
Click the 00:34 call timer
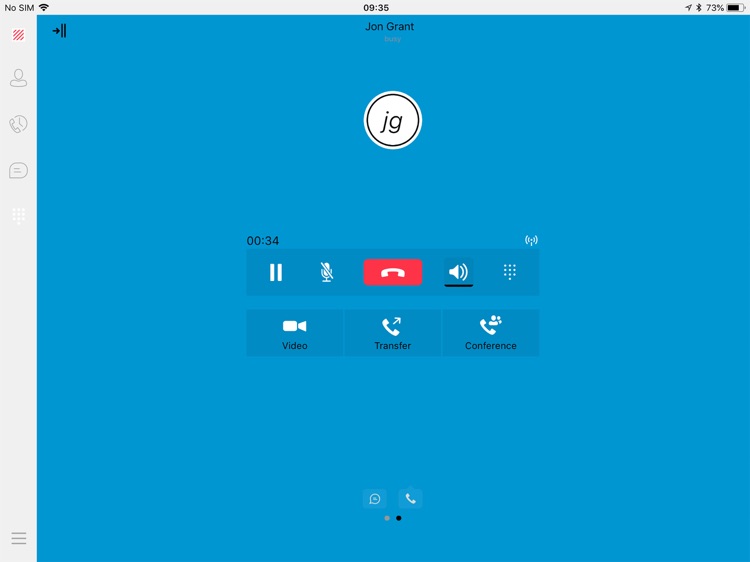coord(263,241)
